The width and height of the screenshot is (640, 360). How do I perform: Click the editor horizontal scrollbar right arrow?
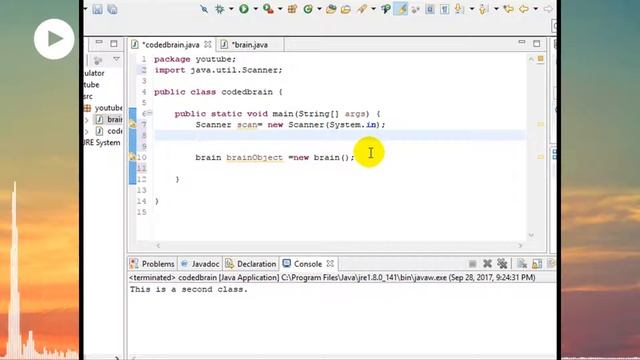[520, 245]
